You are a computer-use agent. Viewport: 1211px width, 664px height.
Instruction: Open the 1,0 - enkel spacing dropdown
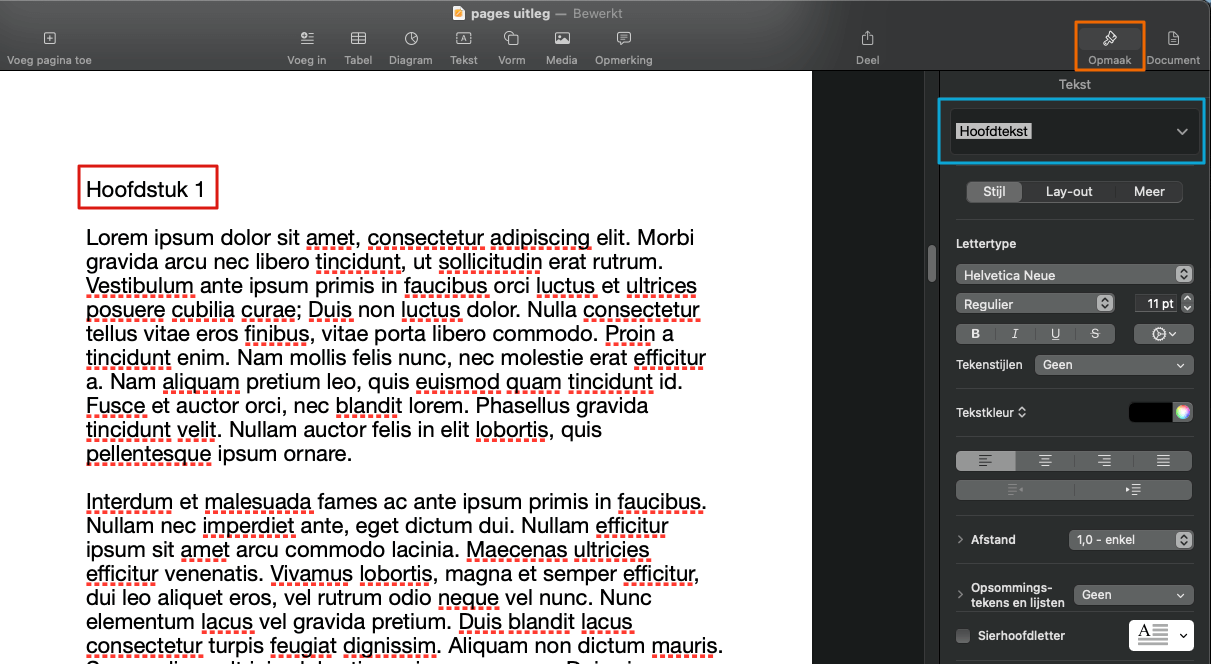1131,540
